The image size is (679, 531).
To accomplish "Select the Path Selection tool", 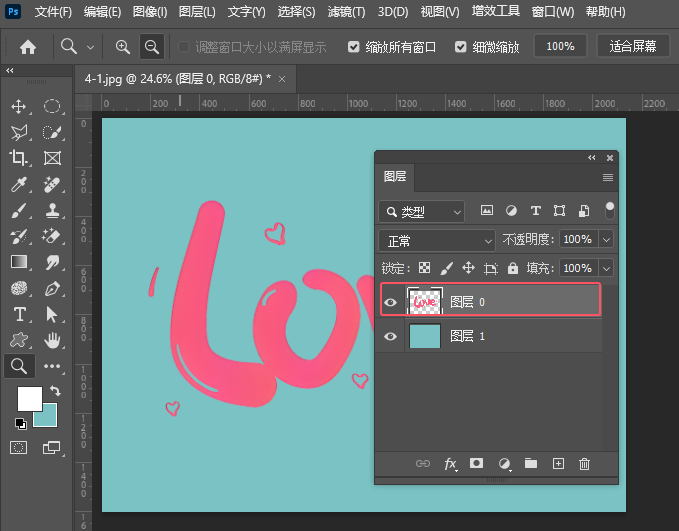I will [52, 314].
